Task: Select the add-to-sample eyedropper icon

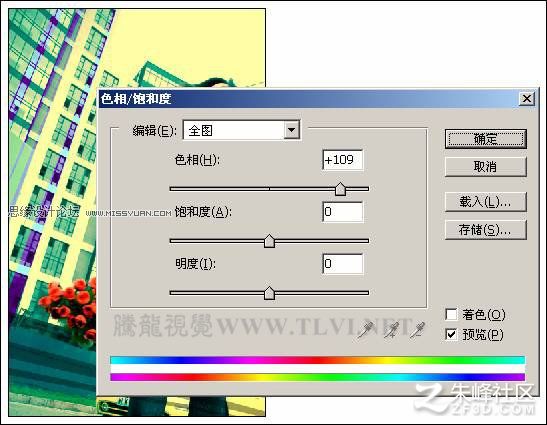Action: tap(391, 329)
